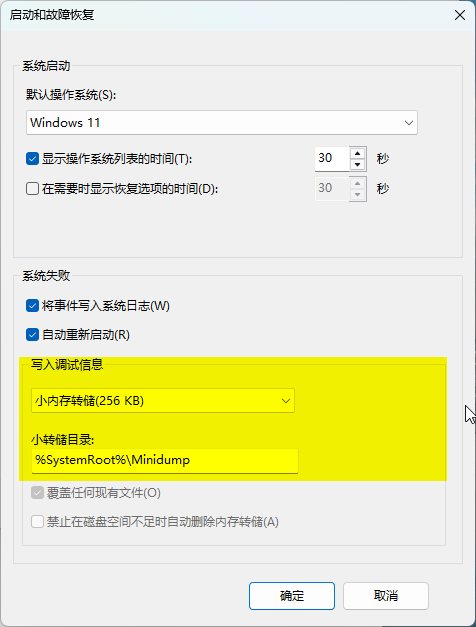
Task: Uncheck 将事件写入系统日志 checkbox
Action: pos(32,306)
